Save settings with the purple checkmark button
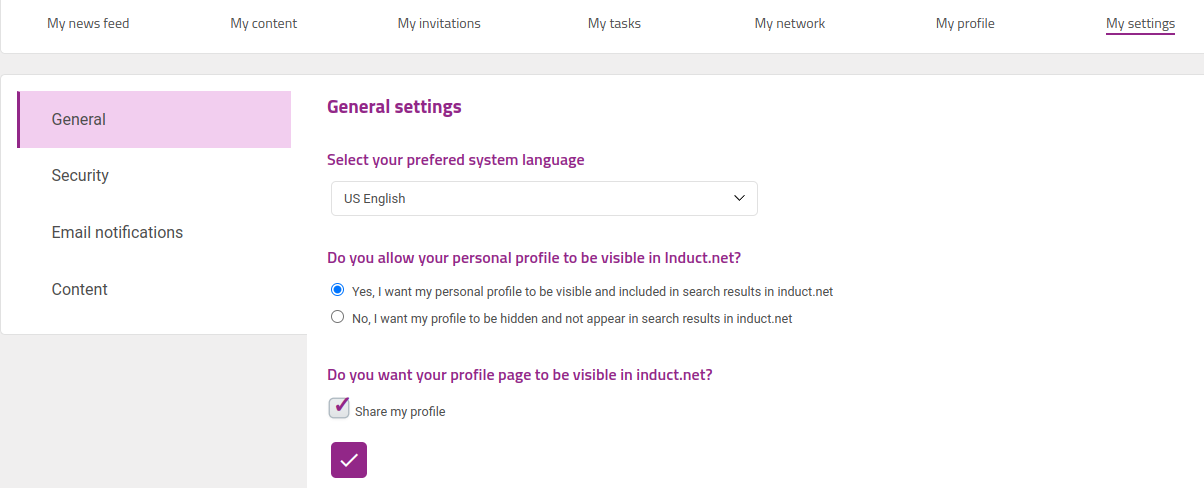Image resolution: width=1204 pixels, height=488 pixels. pyautogui.click(x=349, y=460)
